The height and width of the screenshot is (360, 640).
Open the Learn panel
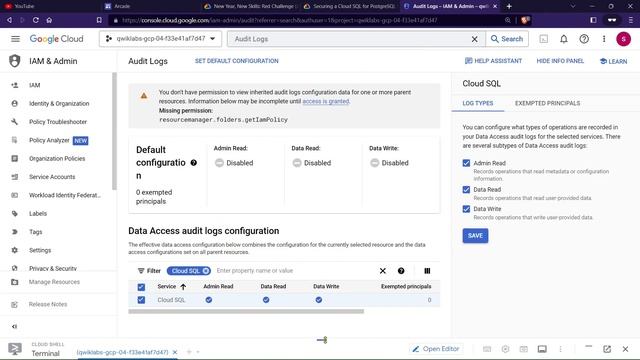pos(613,61)
